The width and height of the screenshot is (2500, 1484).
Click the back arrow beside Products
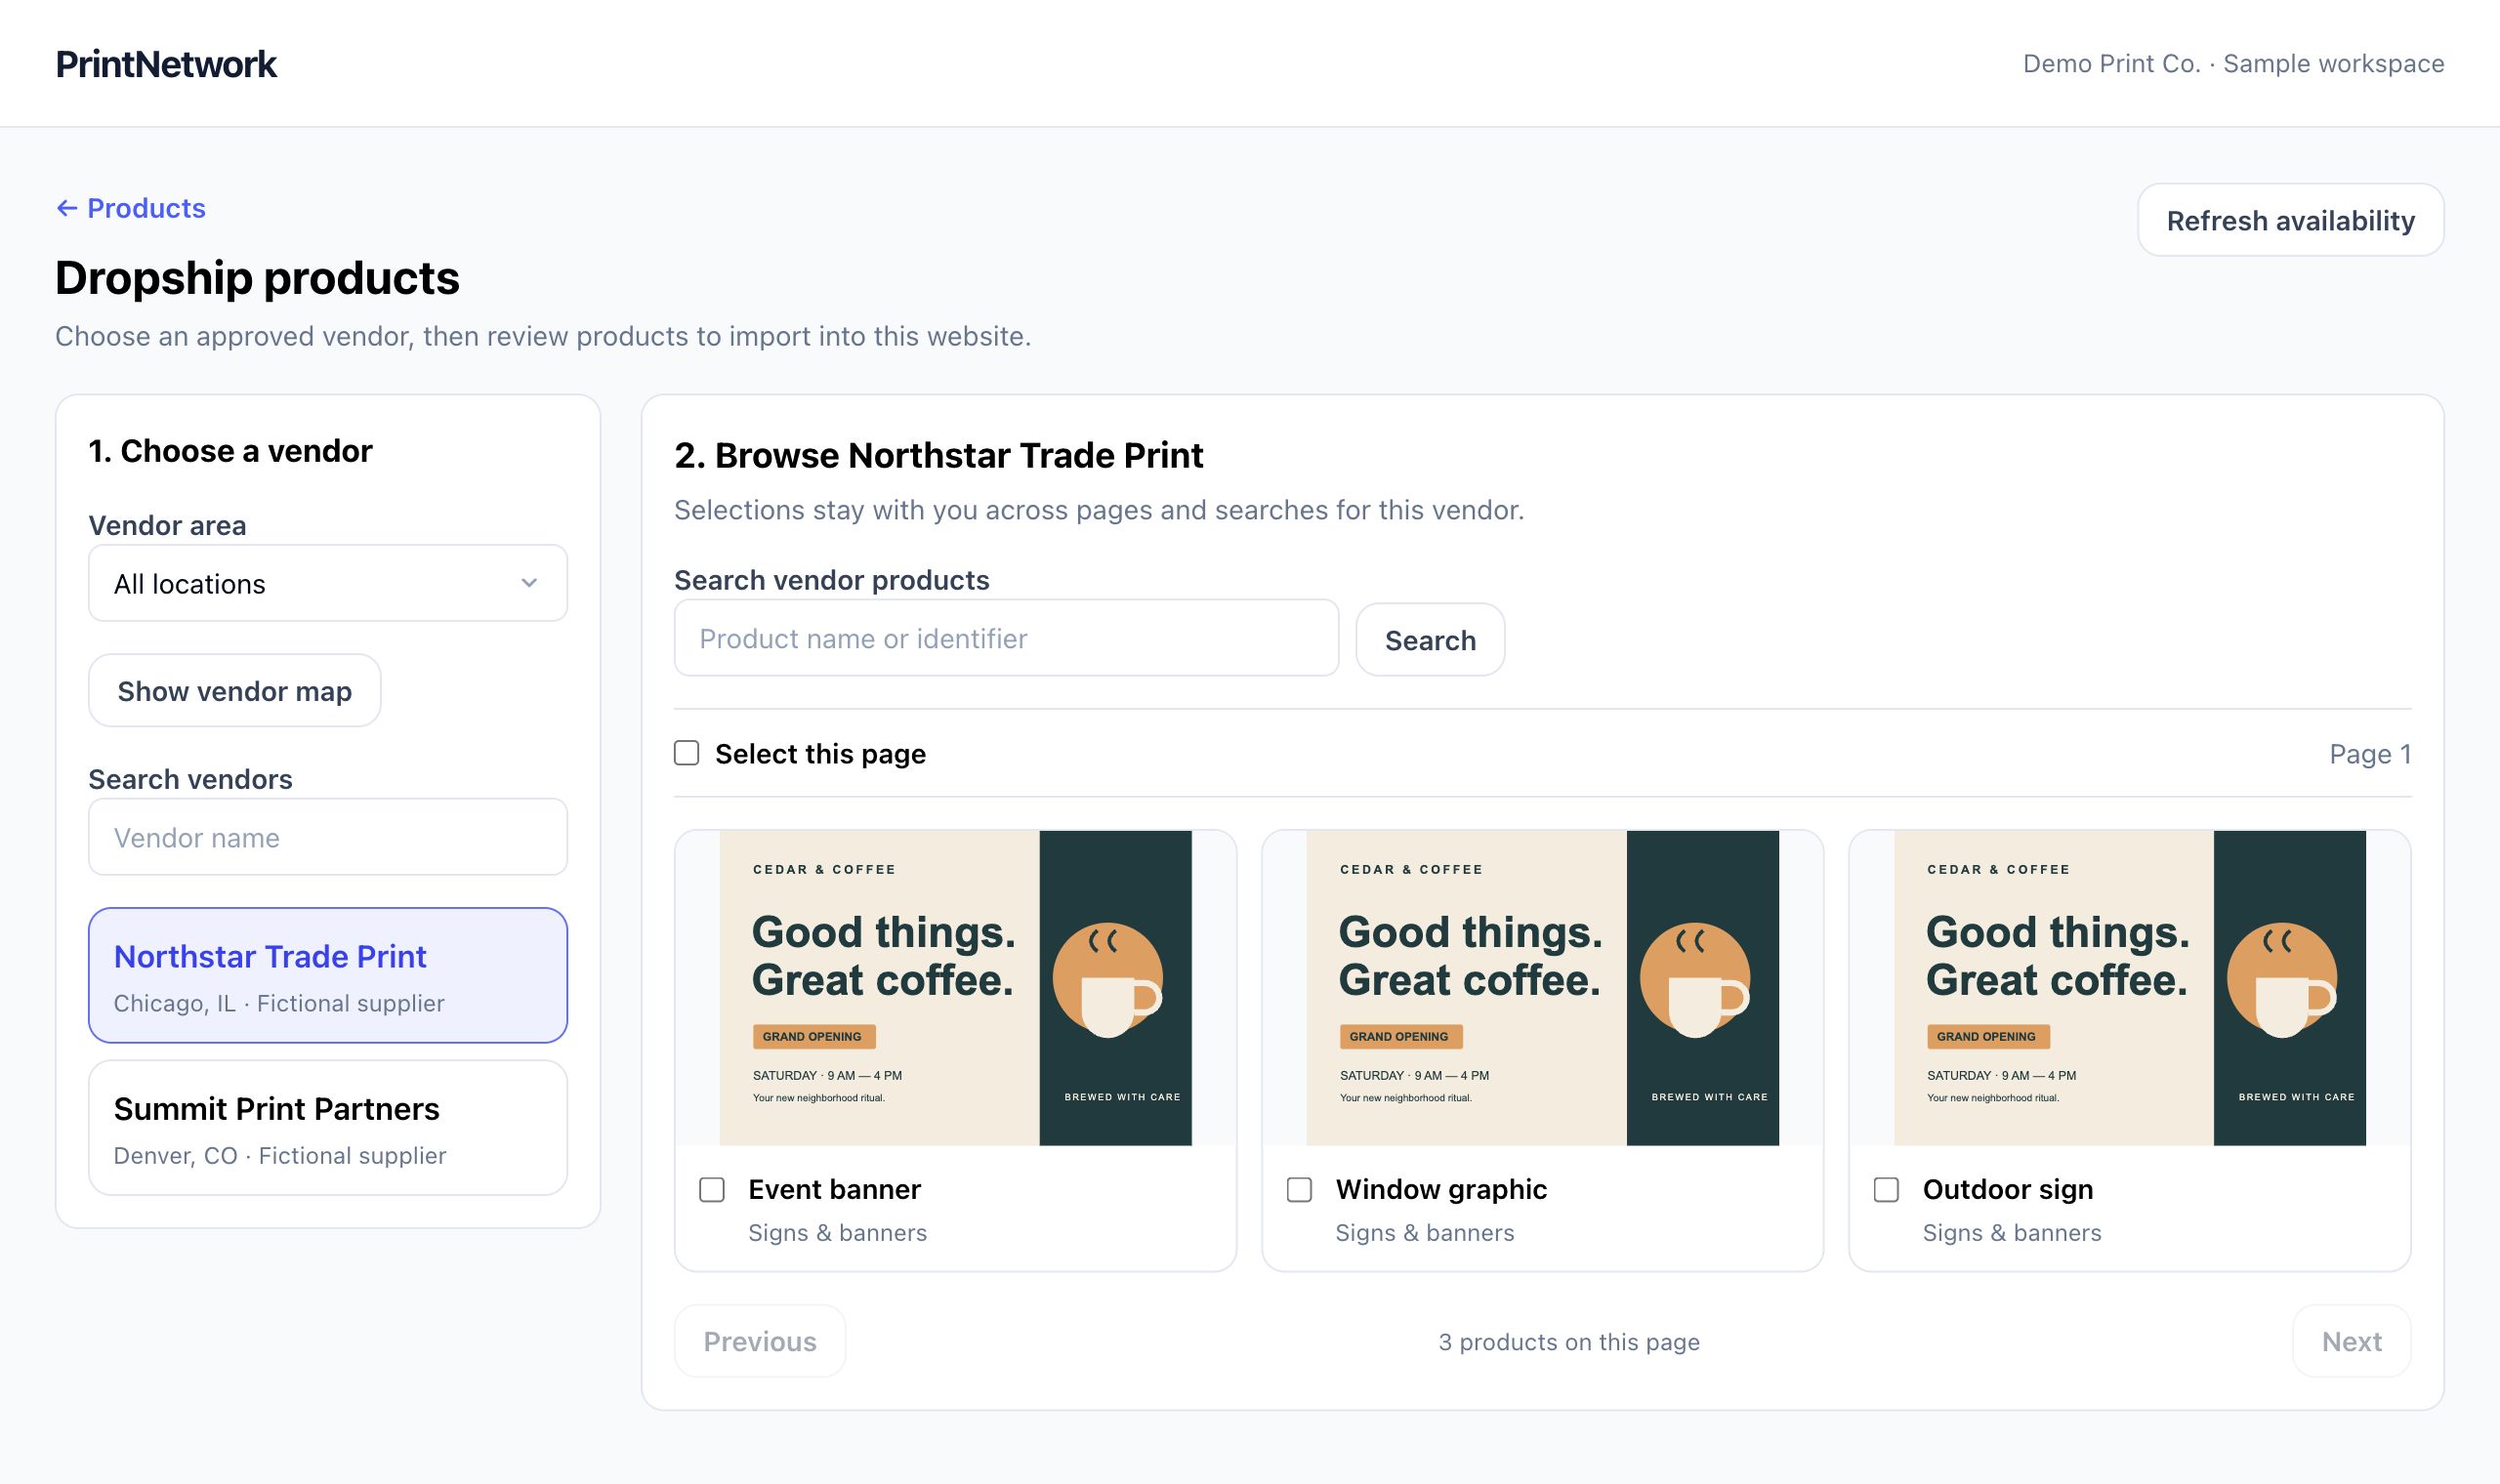click(67, 208)
